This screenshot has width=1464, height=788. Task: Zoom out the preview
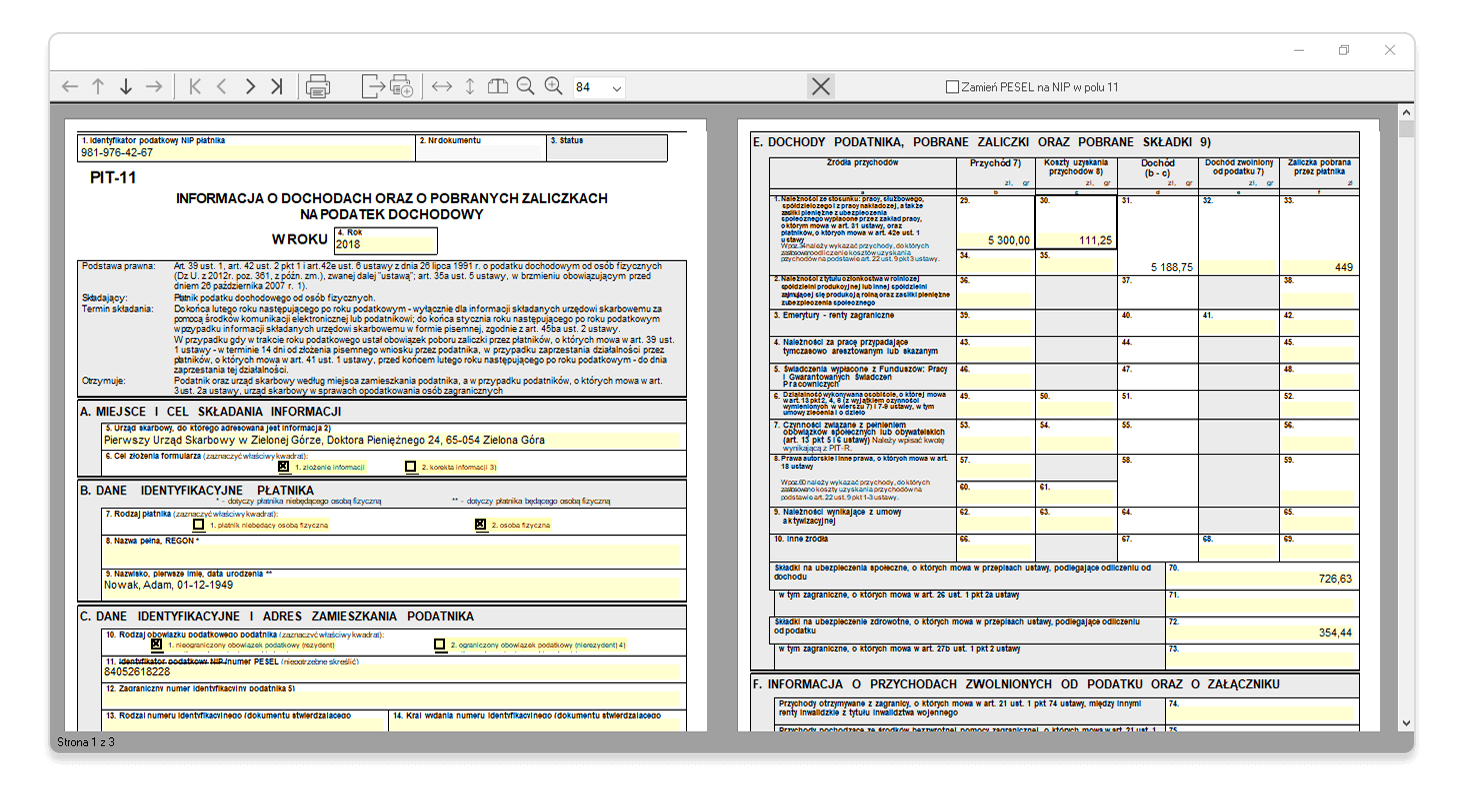[x=526, y=87]
